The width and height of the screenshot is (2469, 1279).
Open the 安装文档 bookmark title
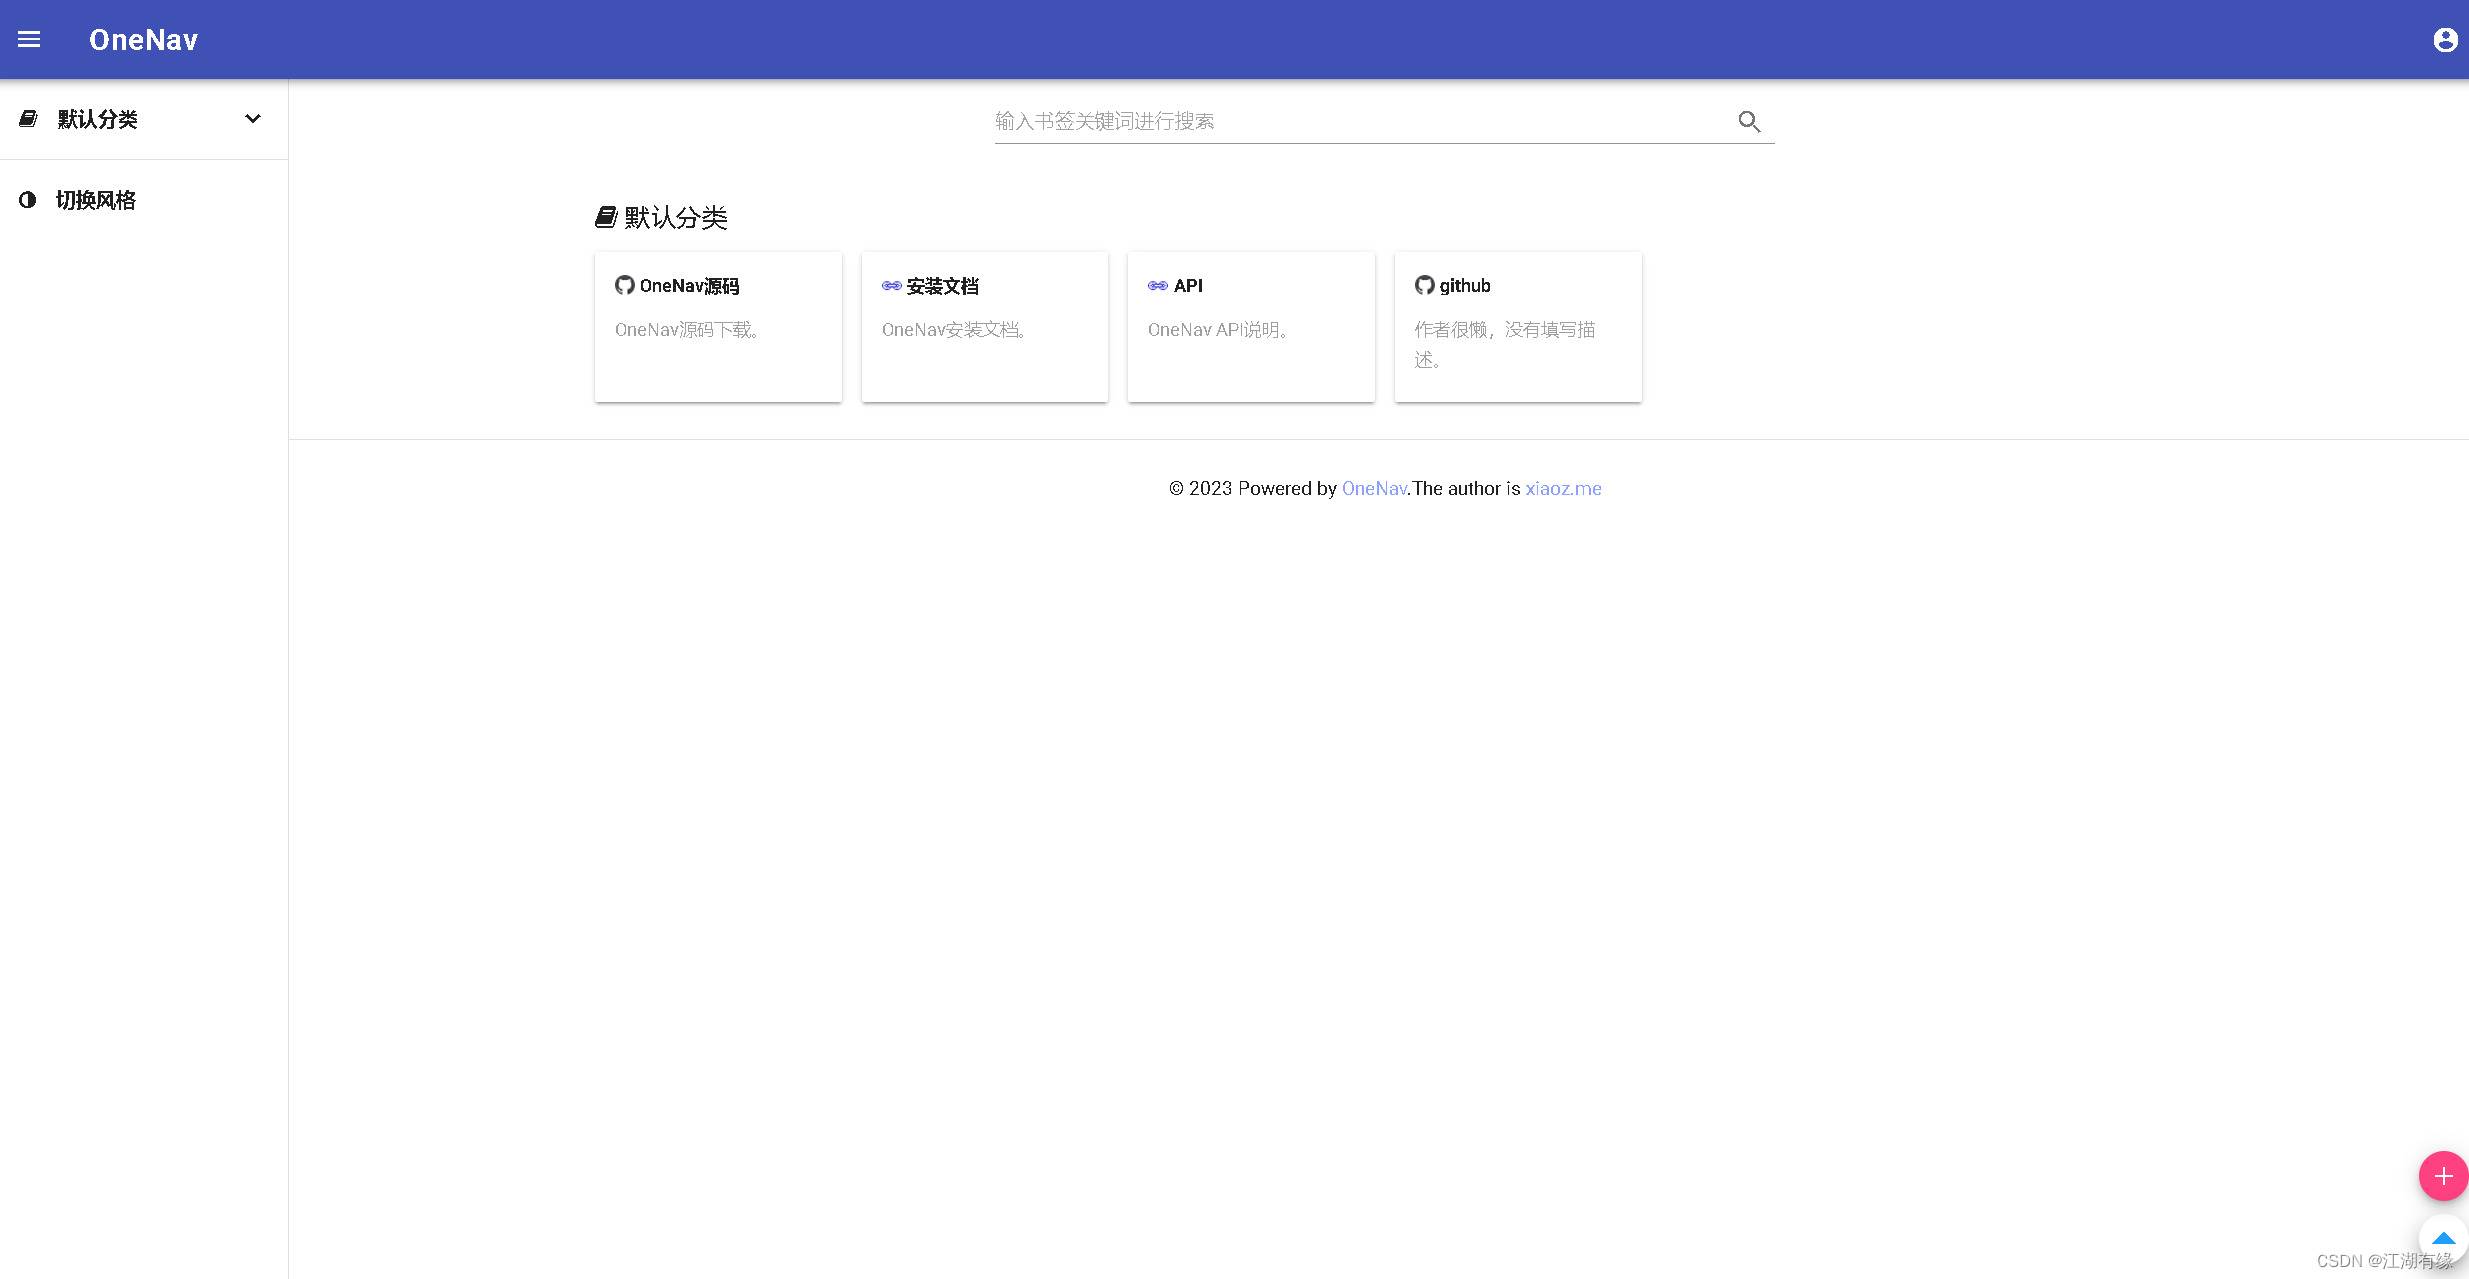pyautogui.click(x=942, y=286)
